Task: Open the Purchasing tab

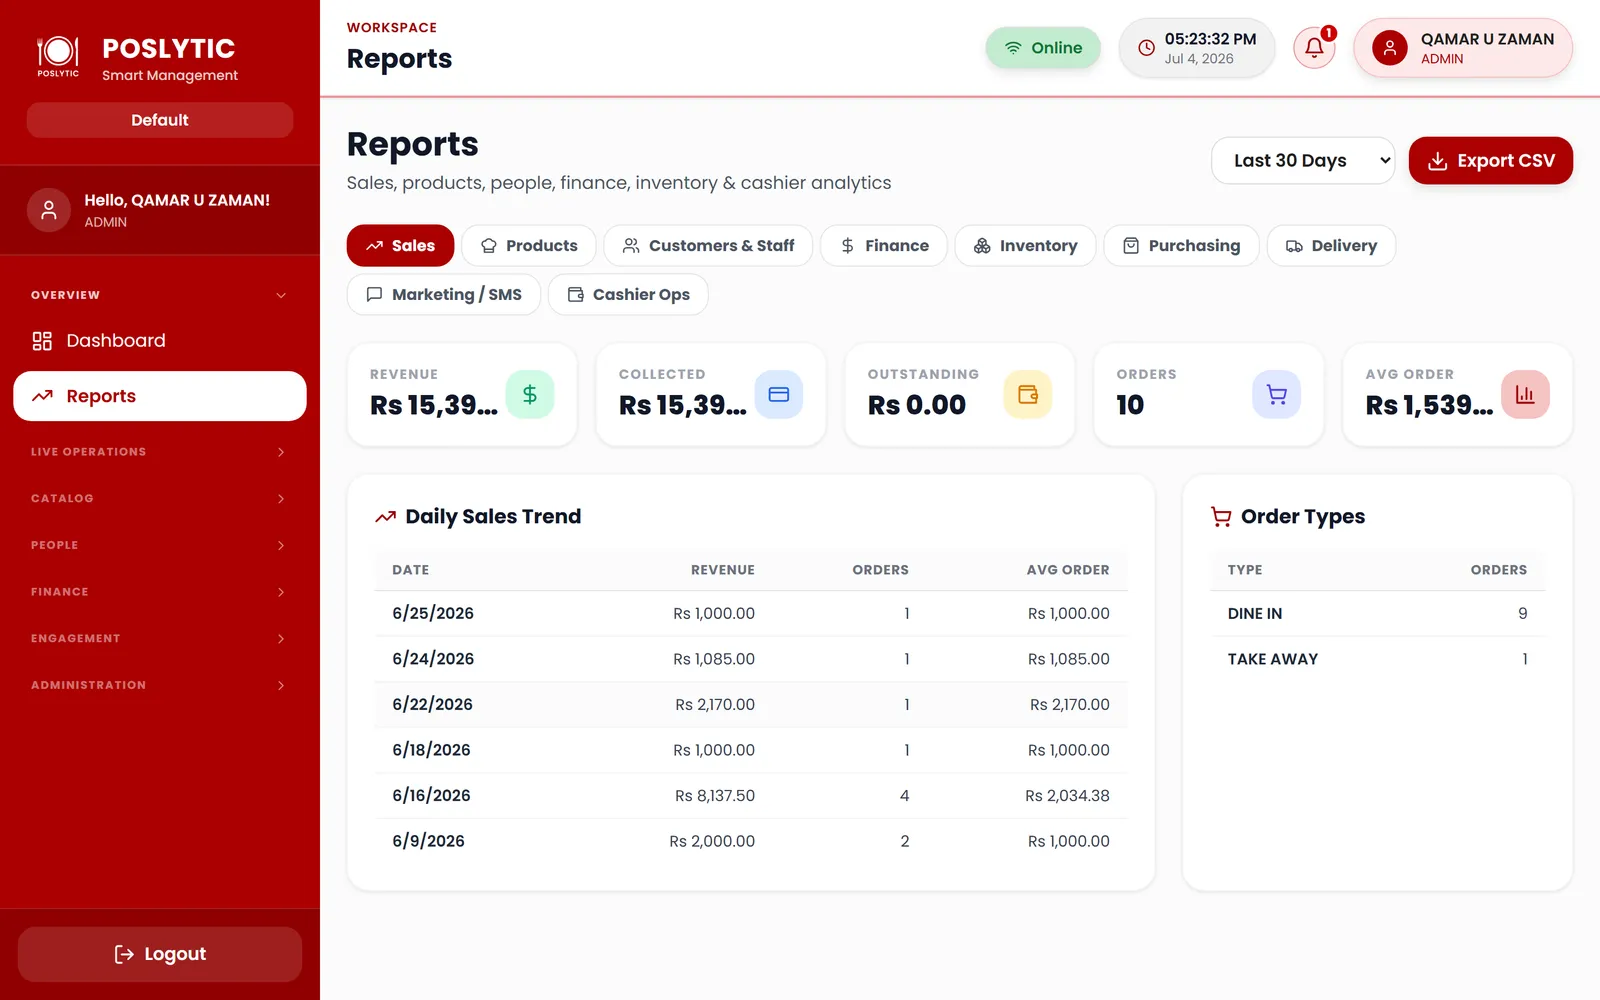Action: pos(1181,246)
